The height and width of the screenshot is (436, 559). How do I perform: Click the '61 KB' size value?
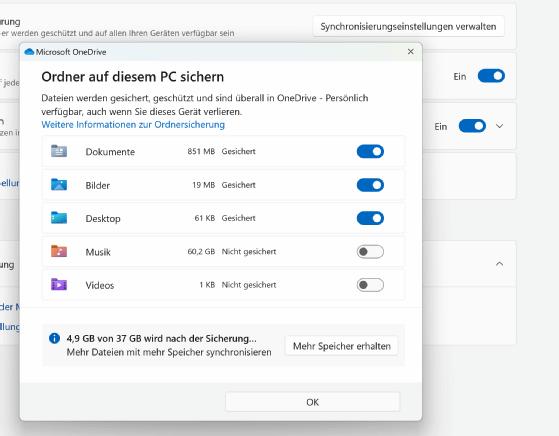[x=205, y=218]
